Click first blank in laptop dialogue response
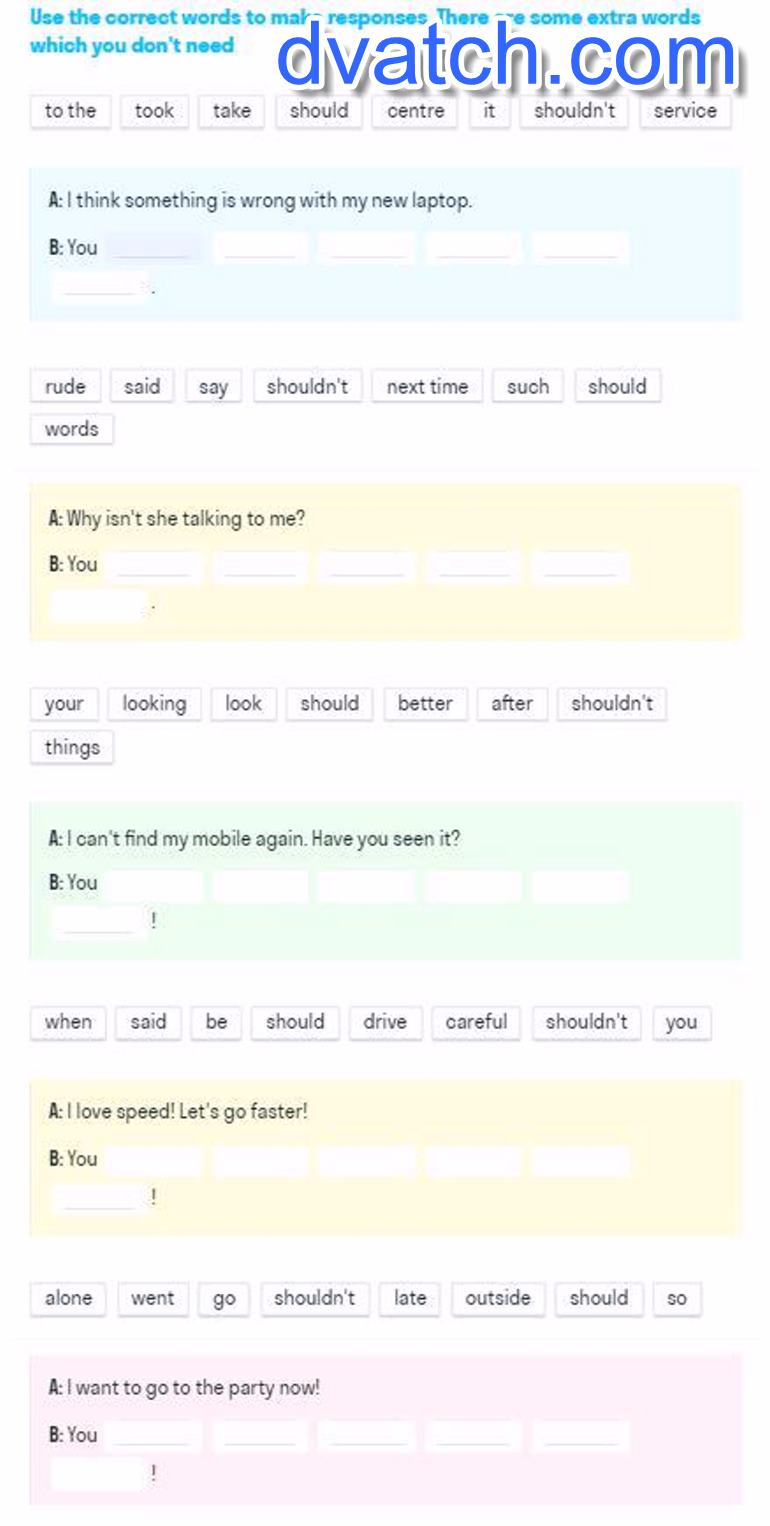Image resolution: width=770 pixels, height=1526 pixels. tap(154, 247)
